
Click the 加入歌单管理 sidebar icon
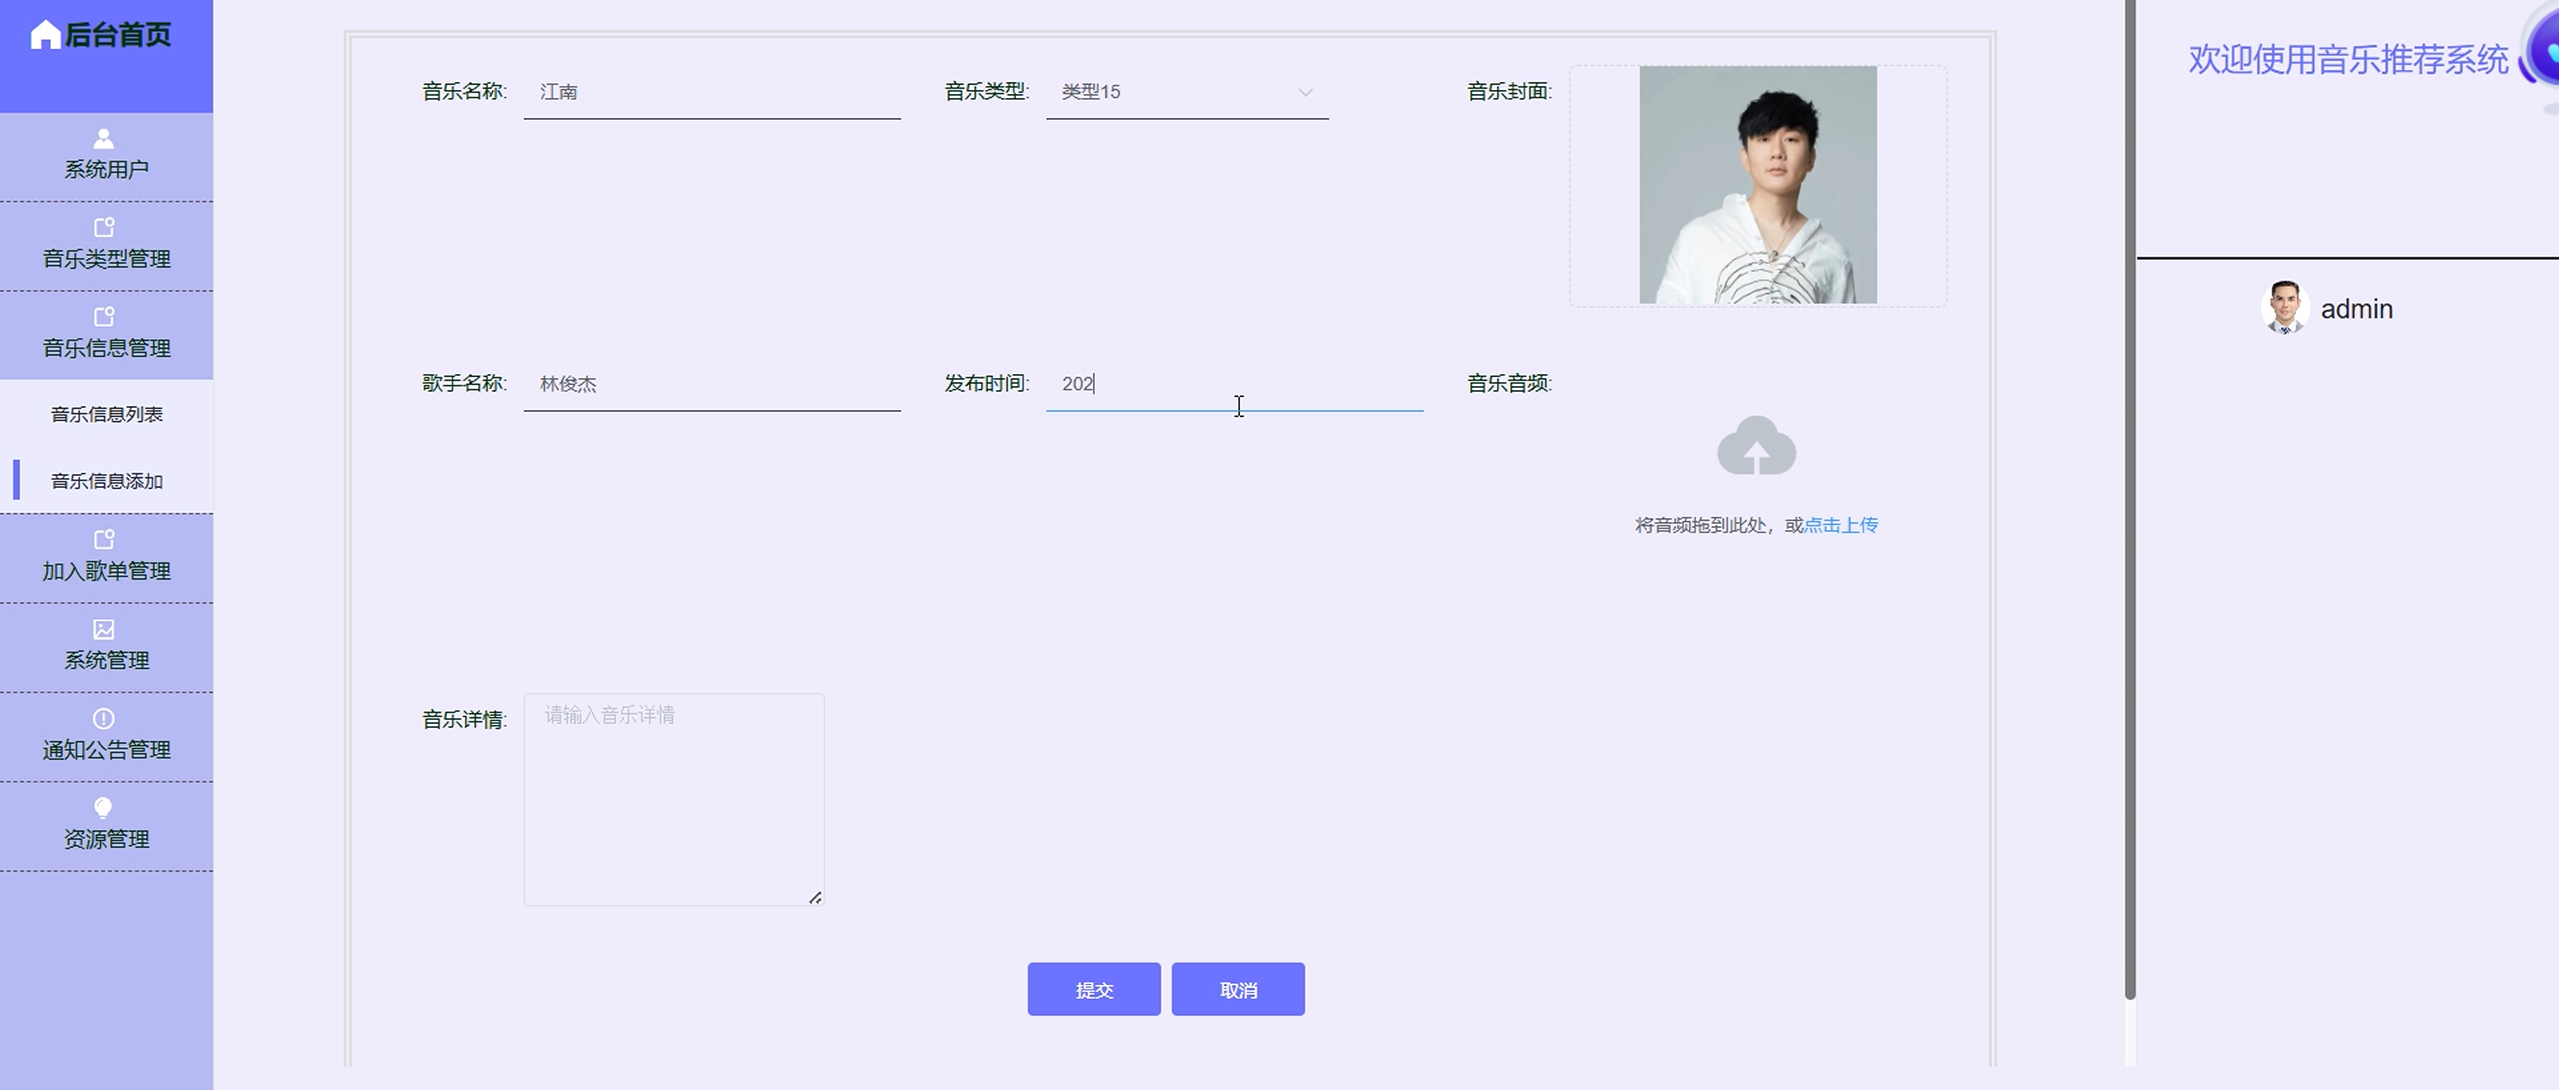104,540
